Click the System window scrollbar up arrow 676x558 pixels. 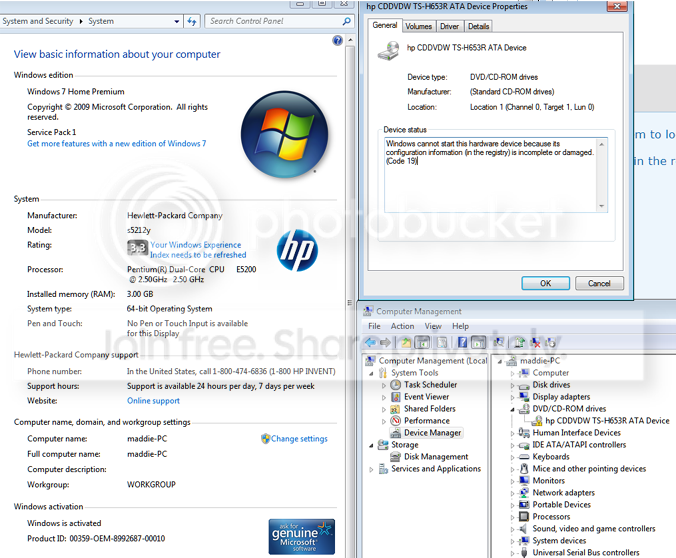[x=351, y=40]
